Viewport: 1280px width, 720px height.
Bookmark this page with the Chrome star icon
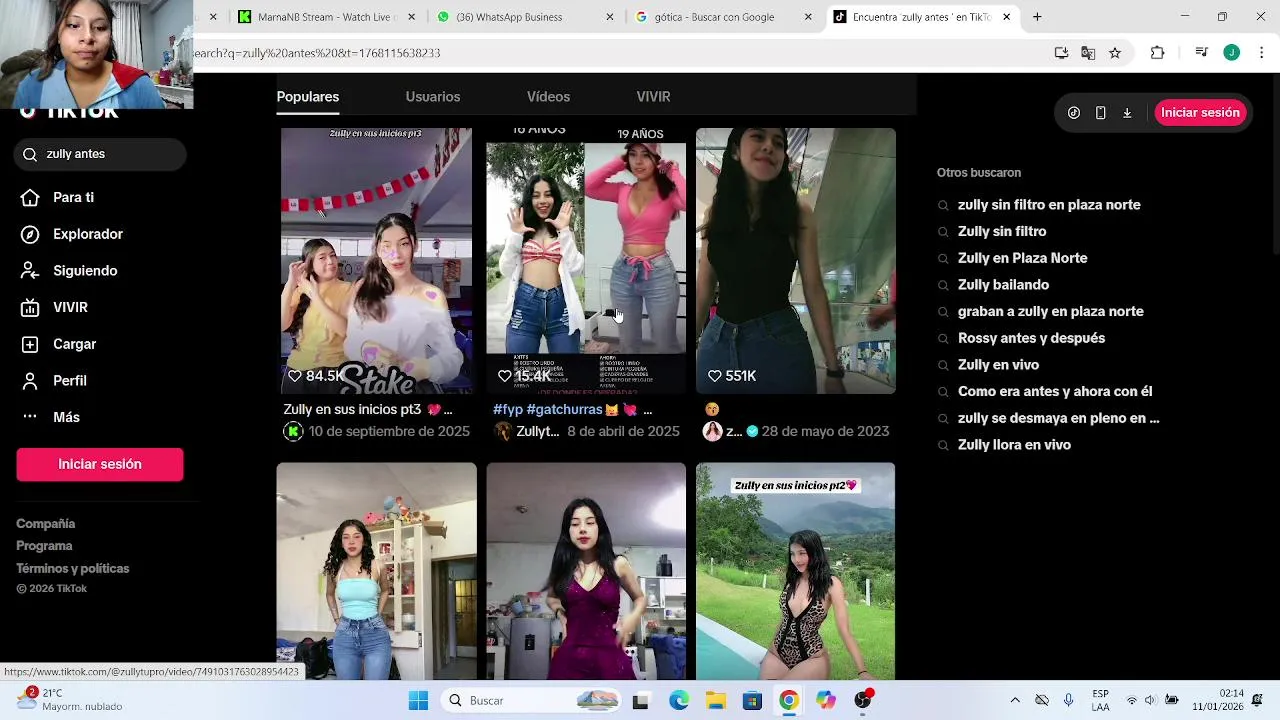pyautogui.click(x=1115, y=53)
